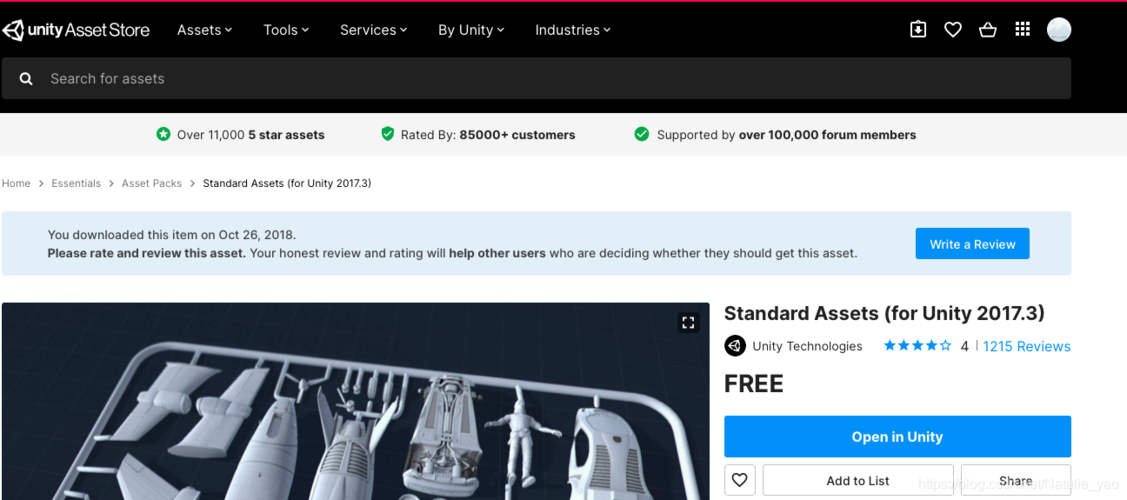
Task: Expand the By Unity menu
Action: click(471, 29)
